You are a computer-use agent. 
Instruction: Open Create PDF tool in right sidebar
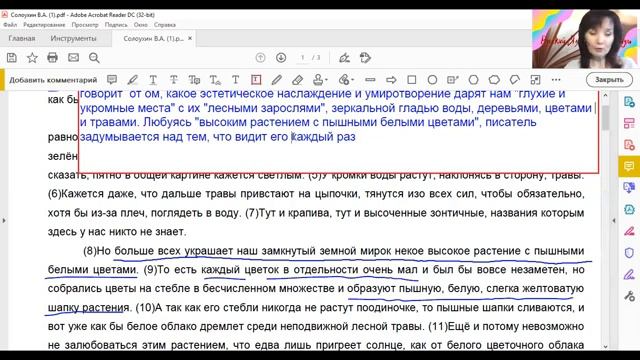629,145
